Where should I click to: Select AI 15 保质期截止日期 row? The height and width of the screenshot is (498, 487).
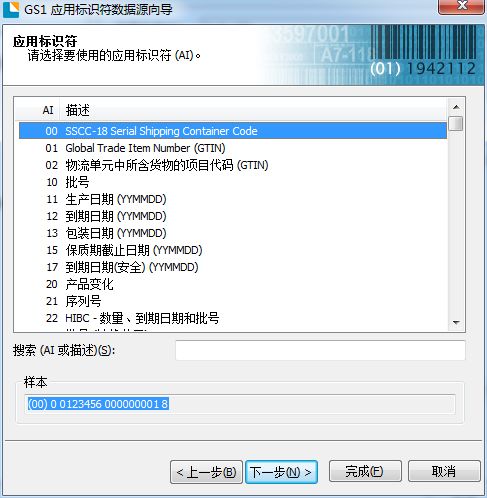[233, 250]
